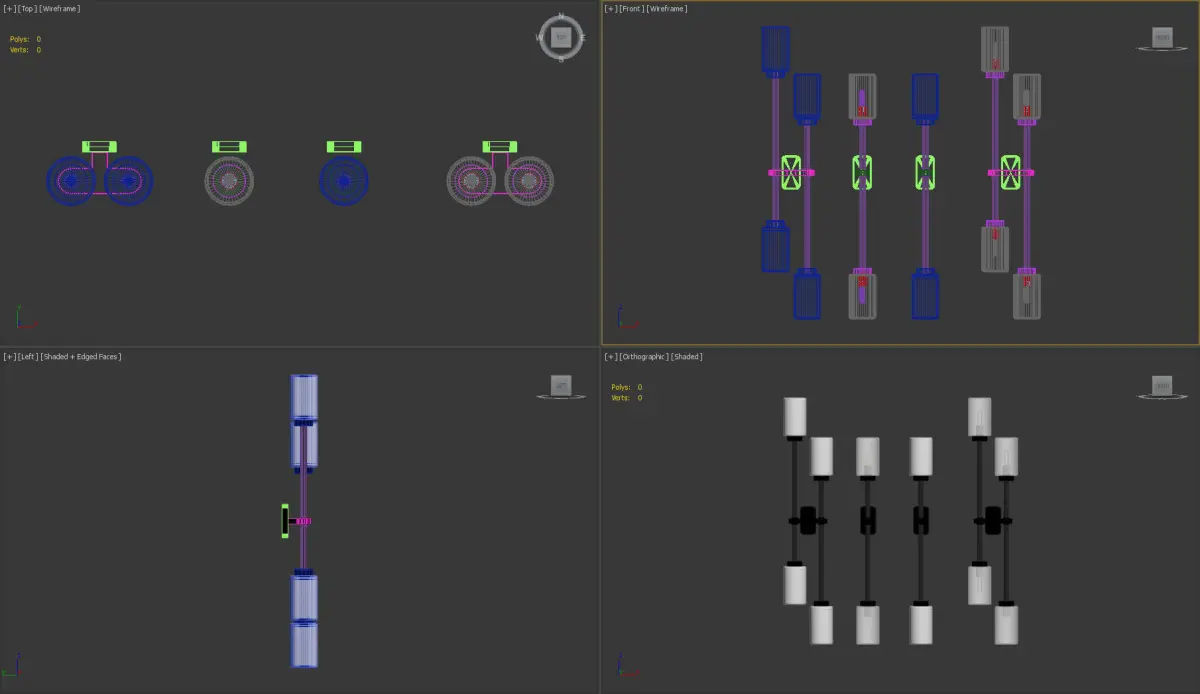Open the [+] menu in Top viewport

click(x=9, y=9)
